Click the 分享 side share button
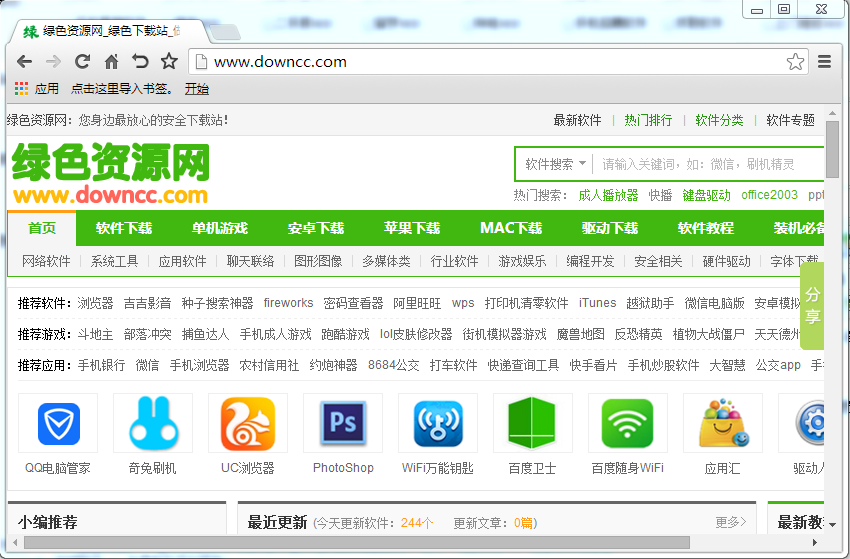850x559 pixels. tap(812, 305)
